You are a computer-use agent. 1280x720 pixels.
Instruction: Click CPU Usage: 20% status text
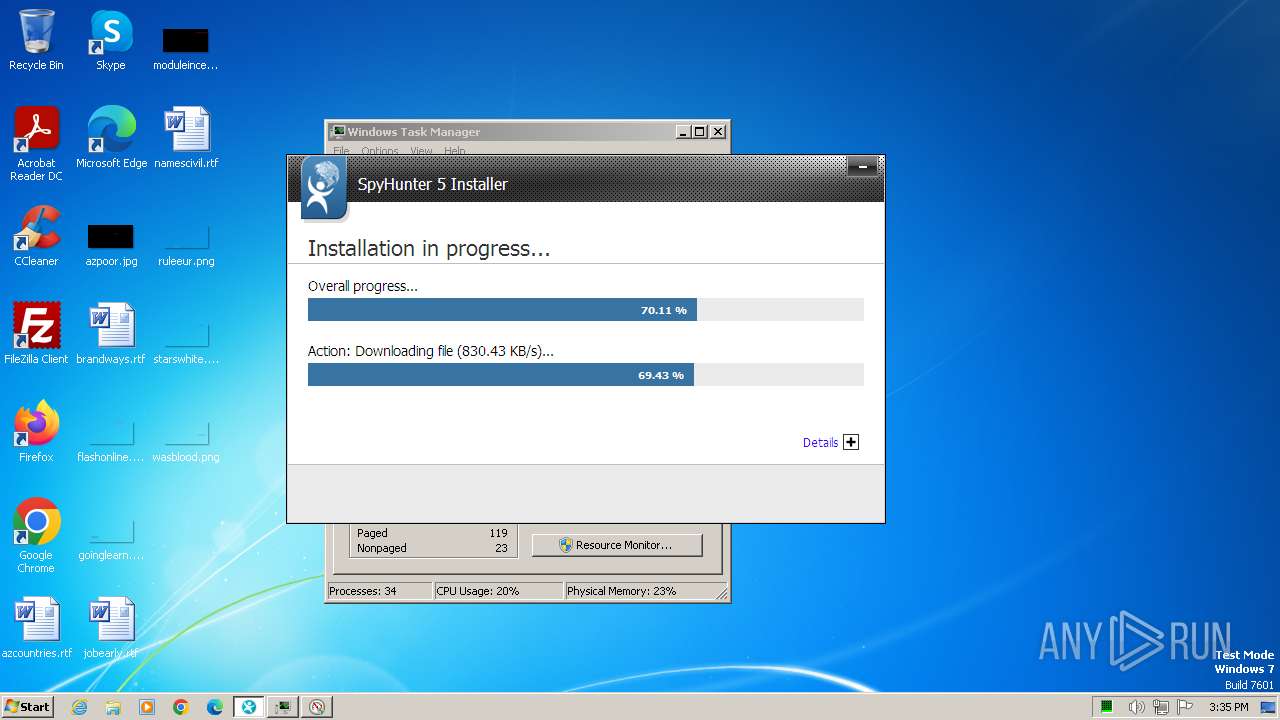click(x=498, y=591)
